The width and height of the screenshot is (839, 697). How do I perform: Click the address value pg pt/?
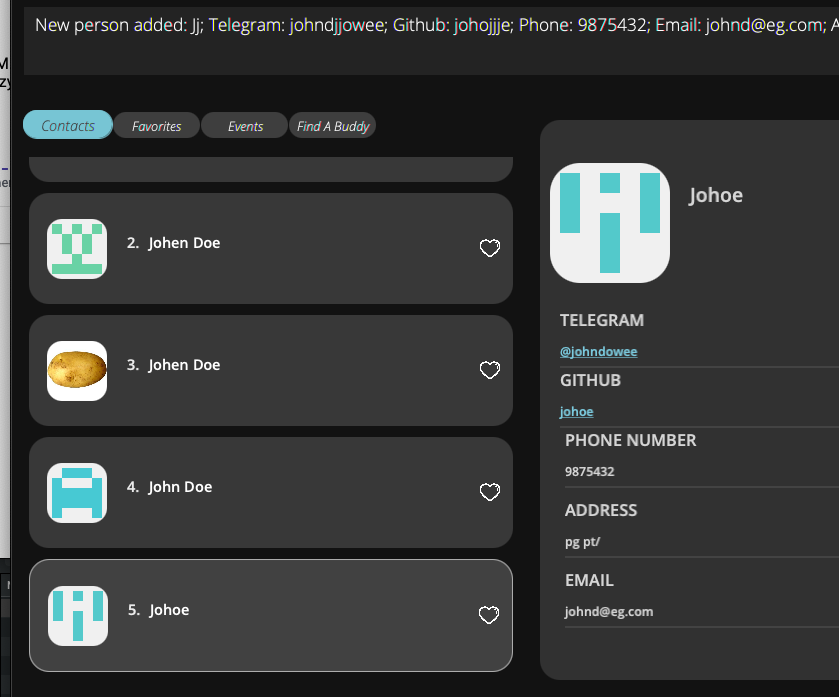coord(582,542)
